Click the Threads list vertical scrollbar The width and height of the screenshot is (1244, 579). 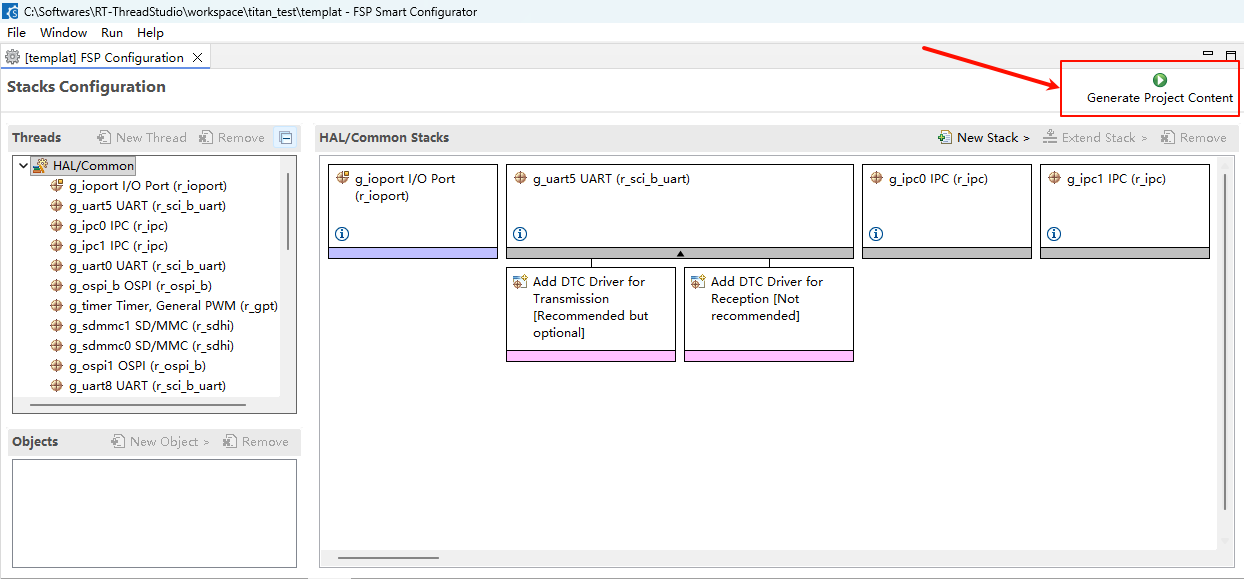[x=288, y=212]
